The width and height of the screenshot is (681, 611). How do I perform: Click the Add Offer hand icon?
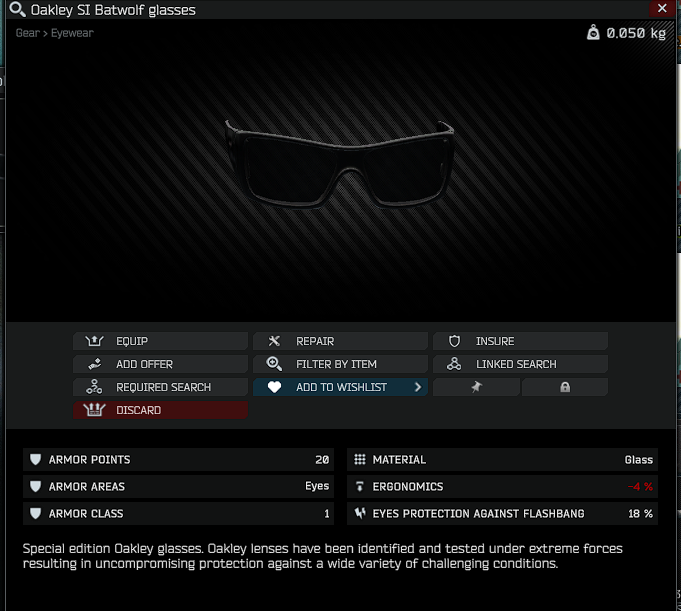[95, 364]
